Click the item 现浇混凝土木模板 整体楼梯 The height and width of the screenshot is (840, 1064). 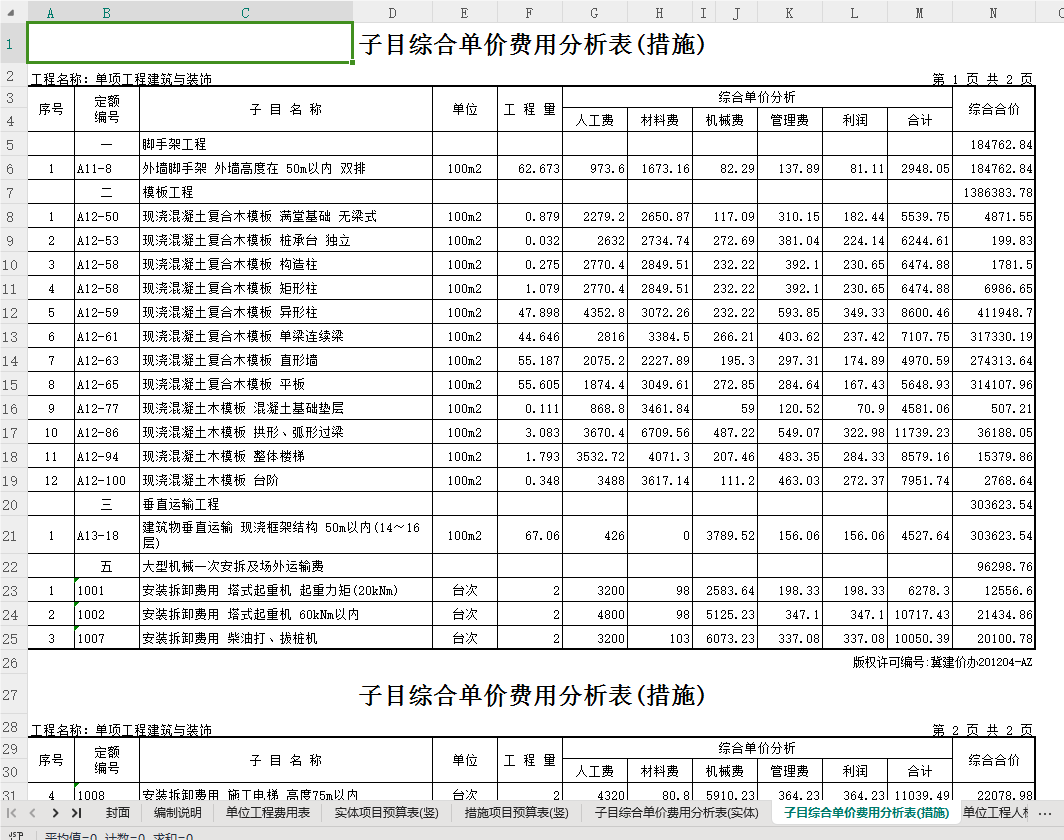pyautogui.click(x=286, y=457)
